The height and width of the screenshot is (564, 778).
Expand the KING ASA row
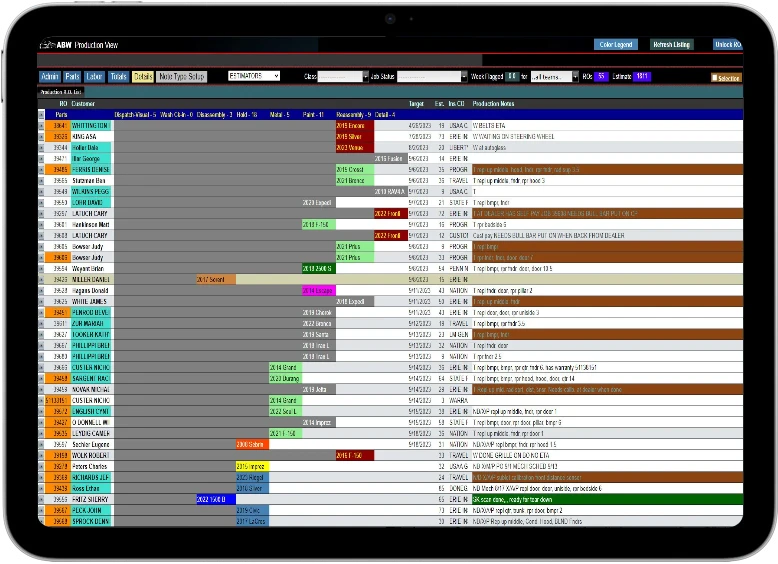coord(42,137)
